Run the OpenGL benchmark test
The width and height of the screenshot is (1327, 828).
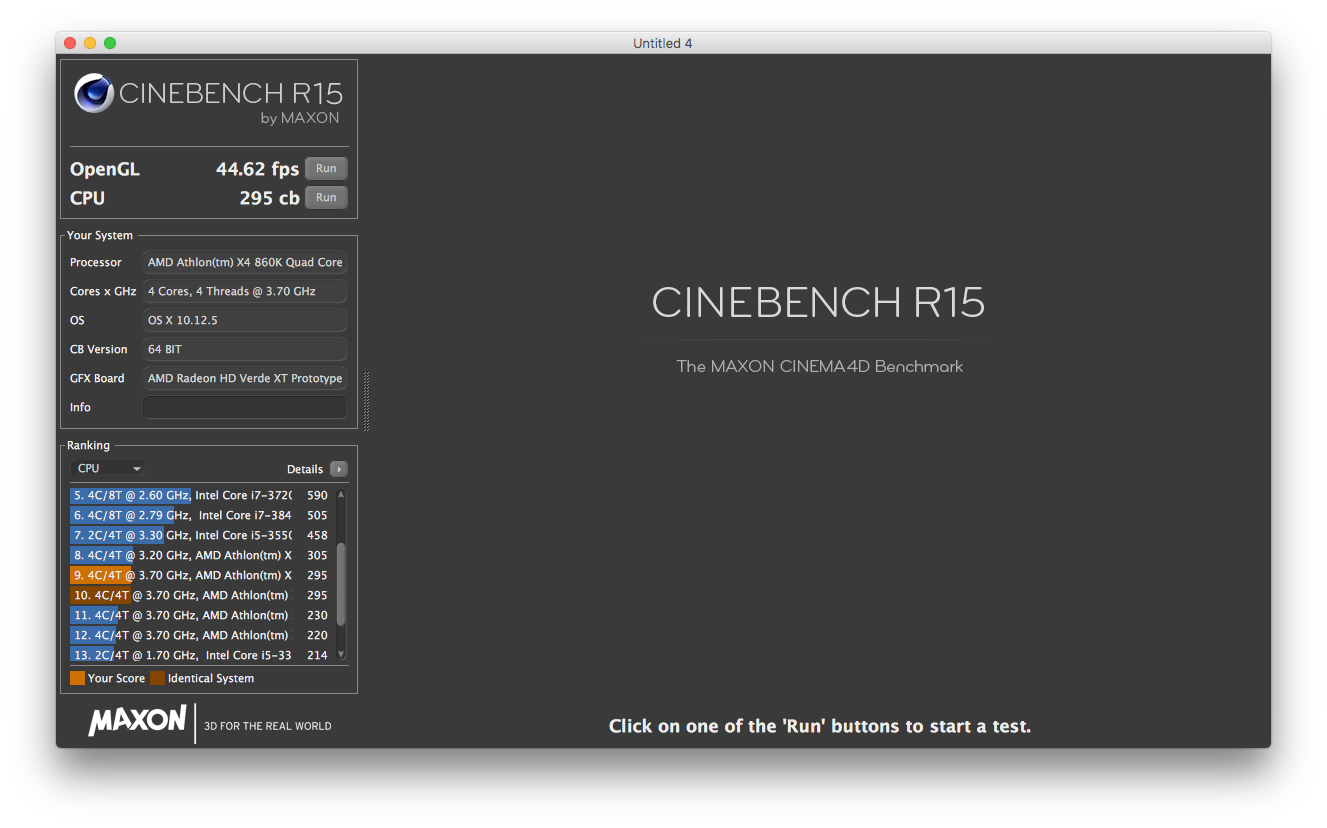point(326,169)
